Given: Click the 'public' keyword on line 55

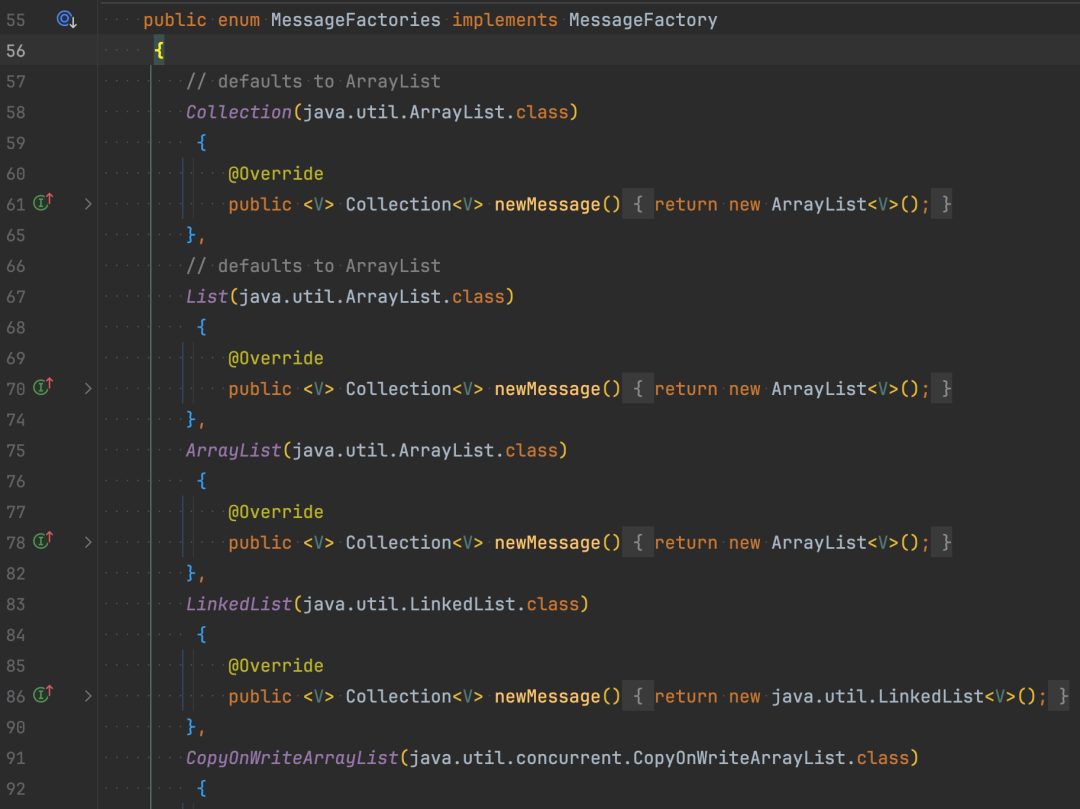Looking at the screenshot, I should point(175,20).
